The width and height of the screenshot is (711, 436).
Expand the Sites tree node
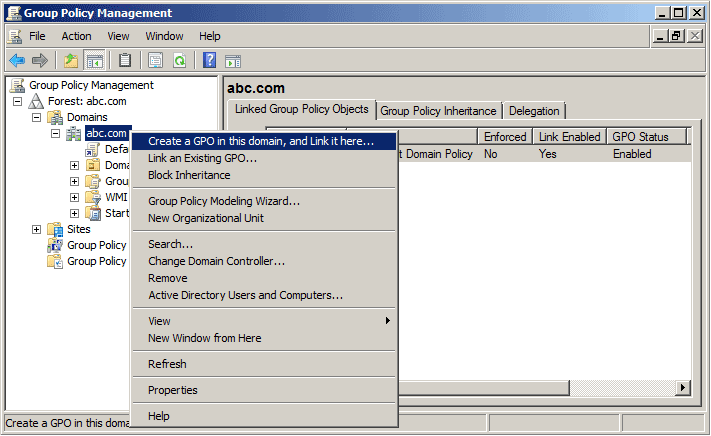(x=37, y=230)
